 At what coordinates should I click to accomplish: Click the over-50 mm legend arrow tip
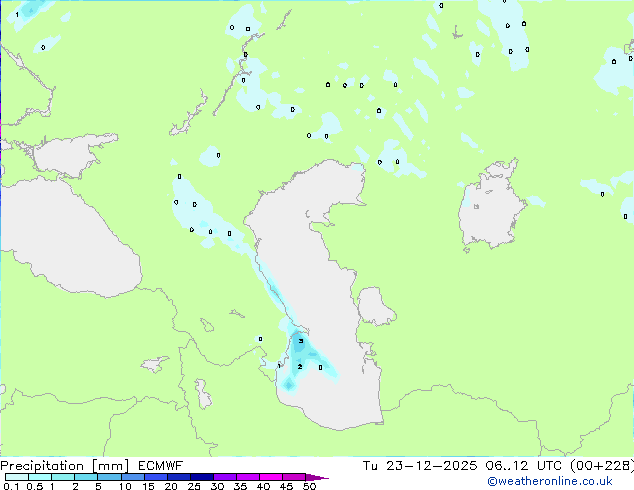pyautogui.click(x=317, y=478)
